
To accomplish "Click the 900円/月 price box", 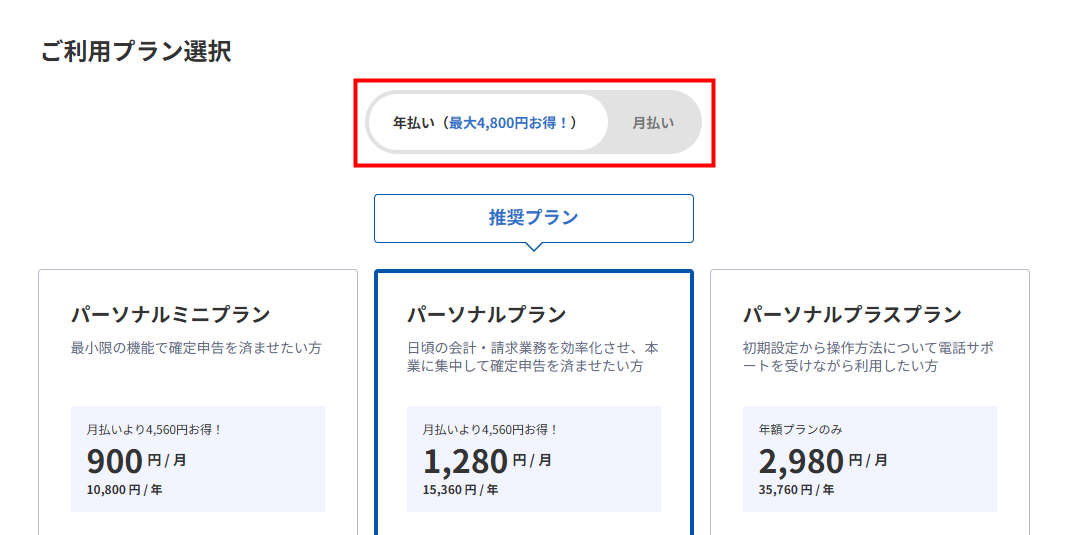I will coord(198,459).
